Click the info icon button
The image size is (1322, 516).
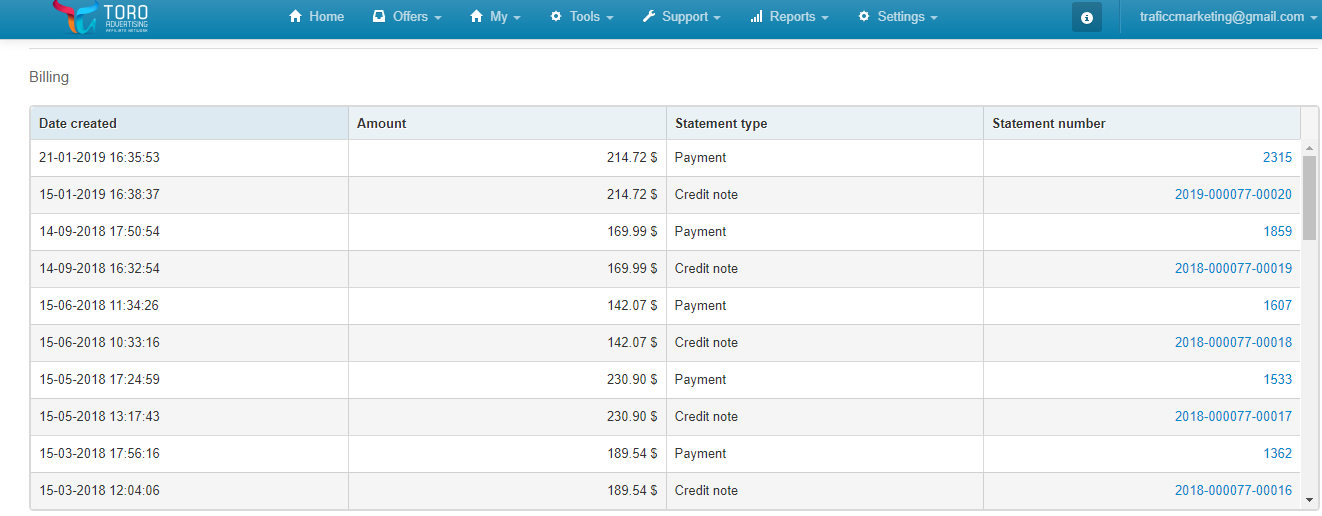click(1087, 17)
